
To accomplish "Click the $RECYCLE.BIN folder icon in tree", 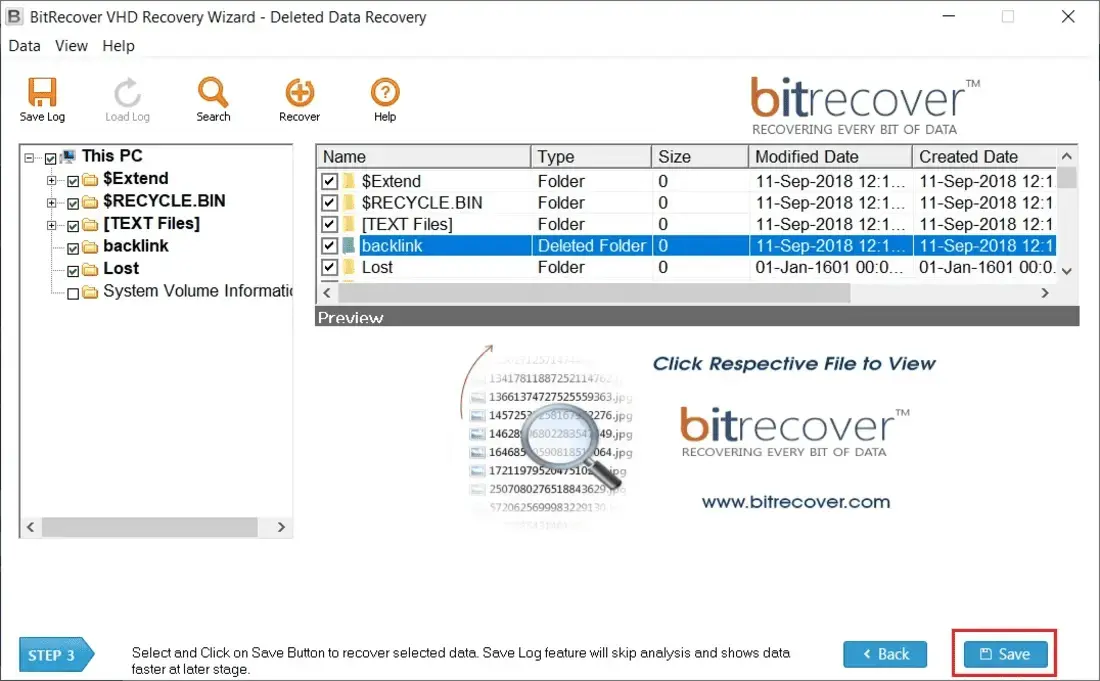I will tap(90, 202).
